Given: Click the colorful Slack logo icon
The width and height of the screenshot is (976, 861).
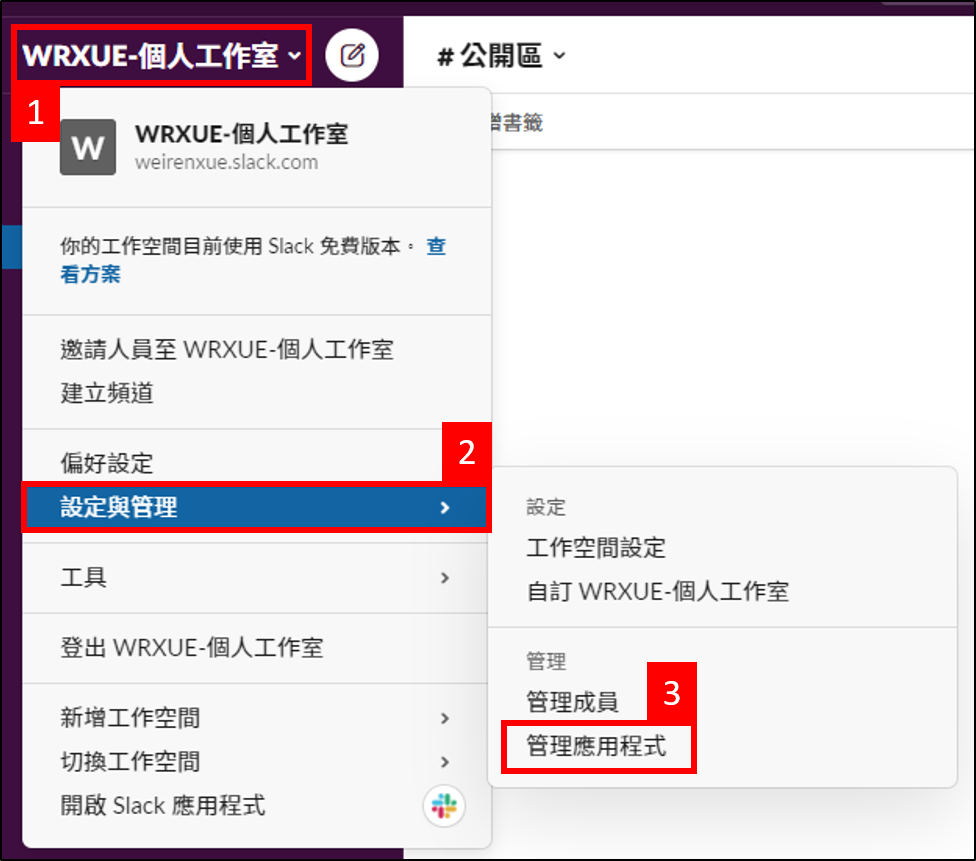Looking at the screenshot, I should (x=444, y=806).
